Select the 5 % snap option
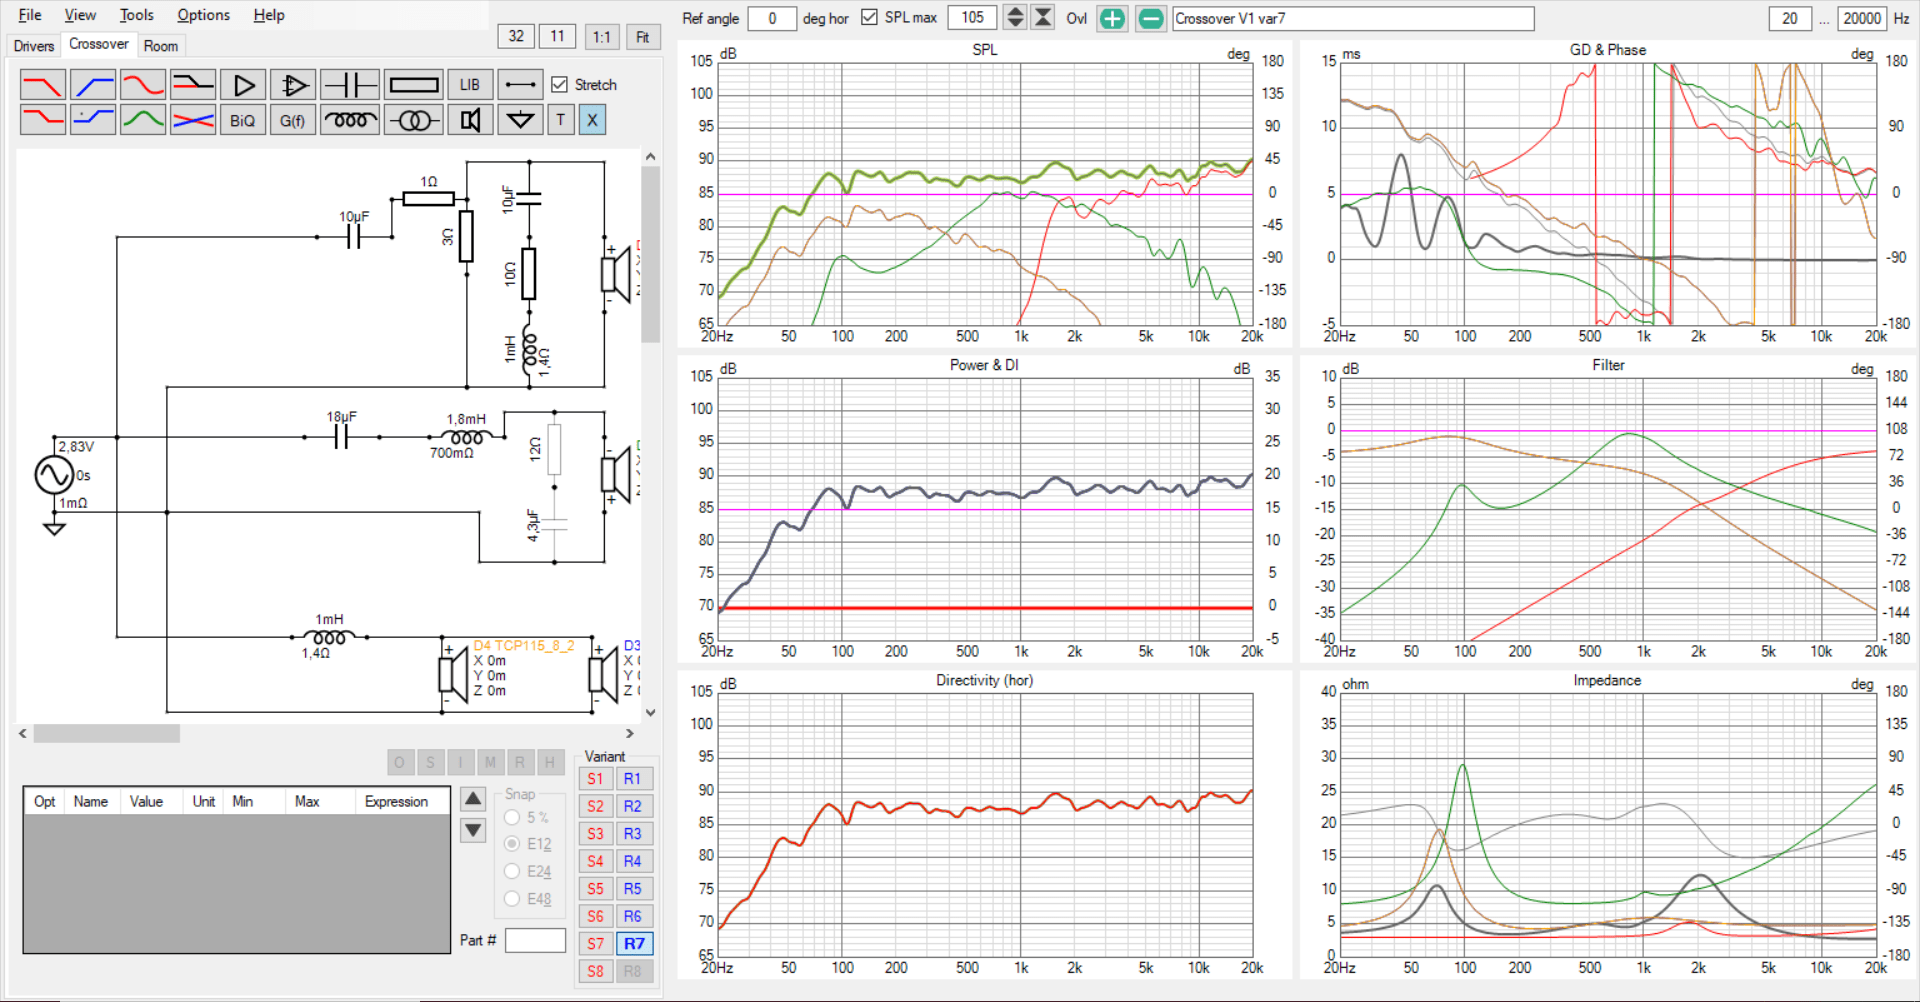Image resolution: width=1920 pixels, height=1002 pixels. [x=512, y=817]
